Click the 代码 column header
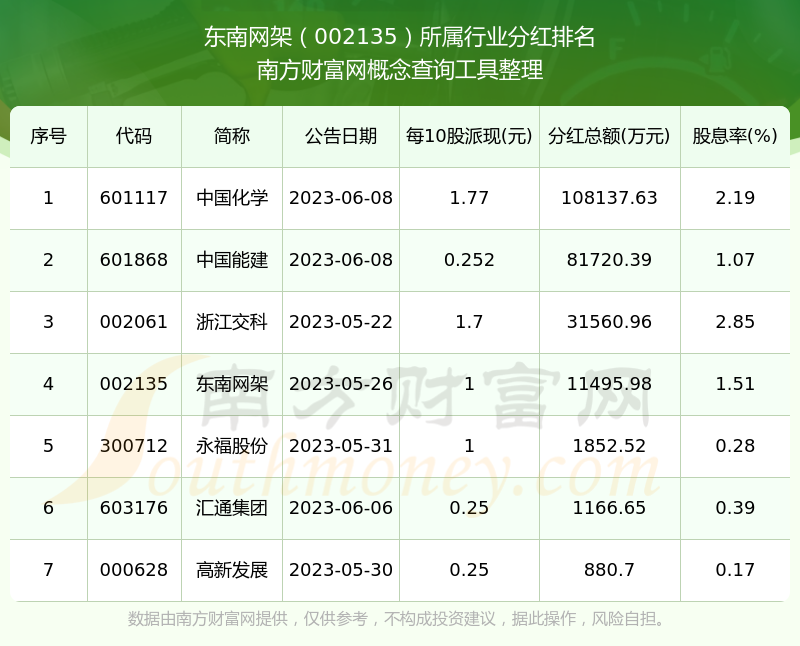800x646 pixels. [x=134, y=136]
